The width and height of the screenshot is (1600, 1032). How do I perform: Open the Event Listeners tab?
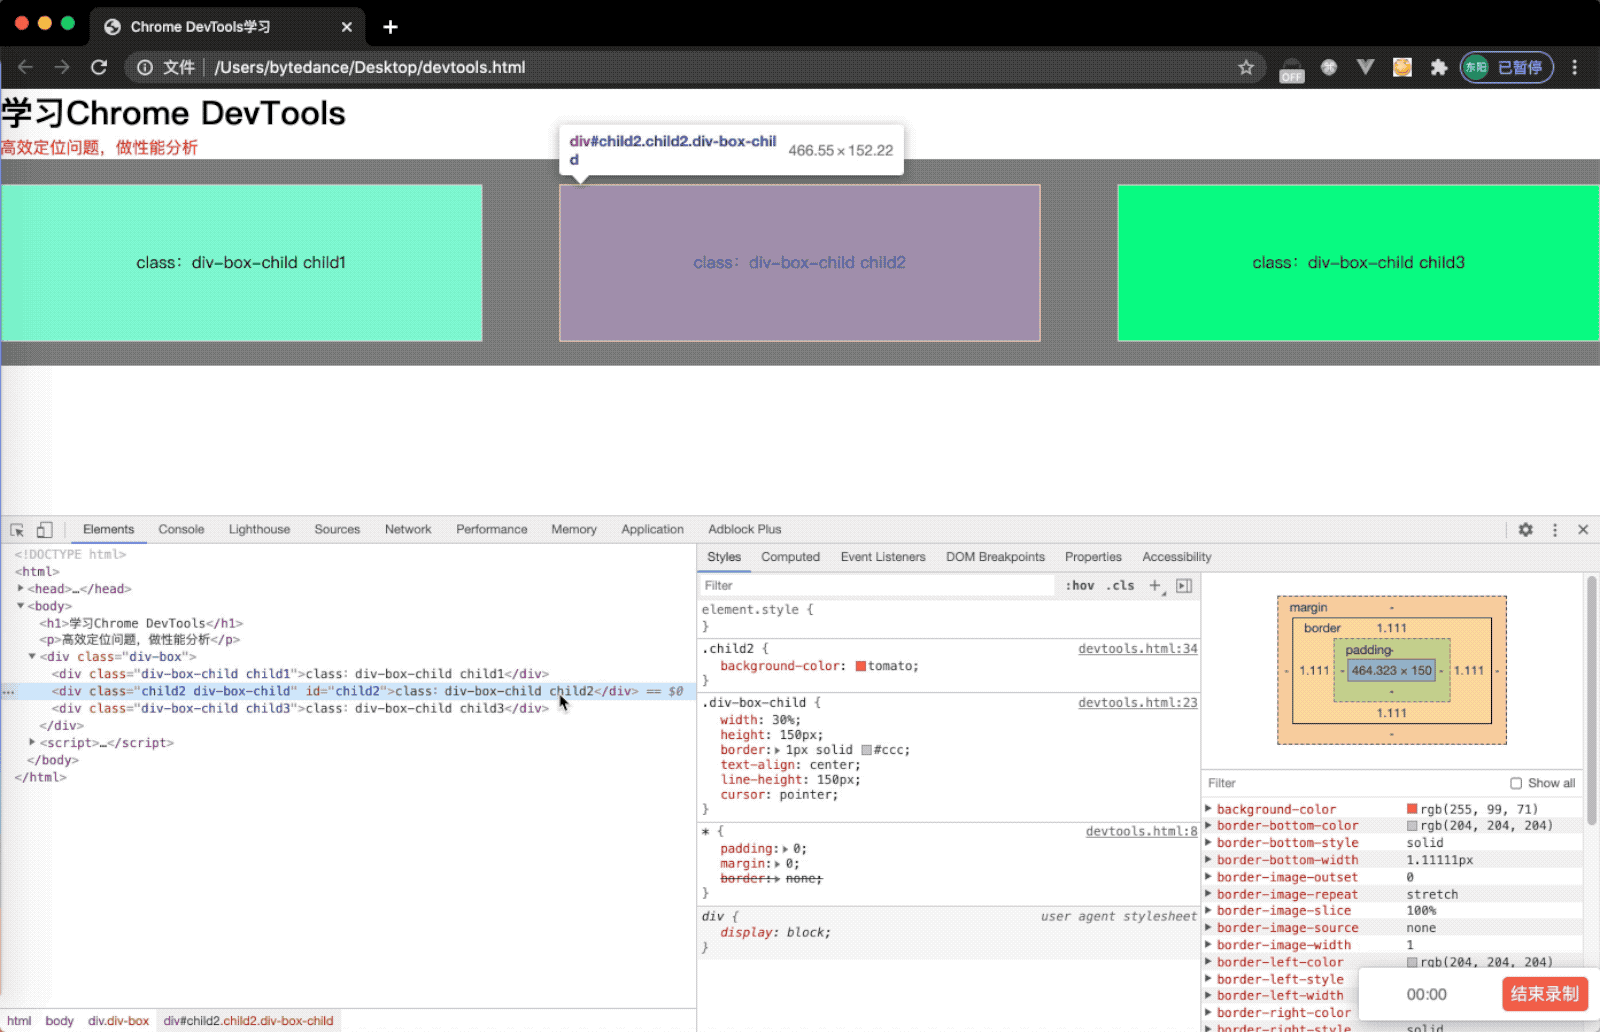[x=883, y=557]
